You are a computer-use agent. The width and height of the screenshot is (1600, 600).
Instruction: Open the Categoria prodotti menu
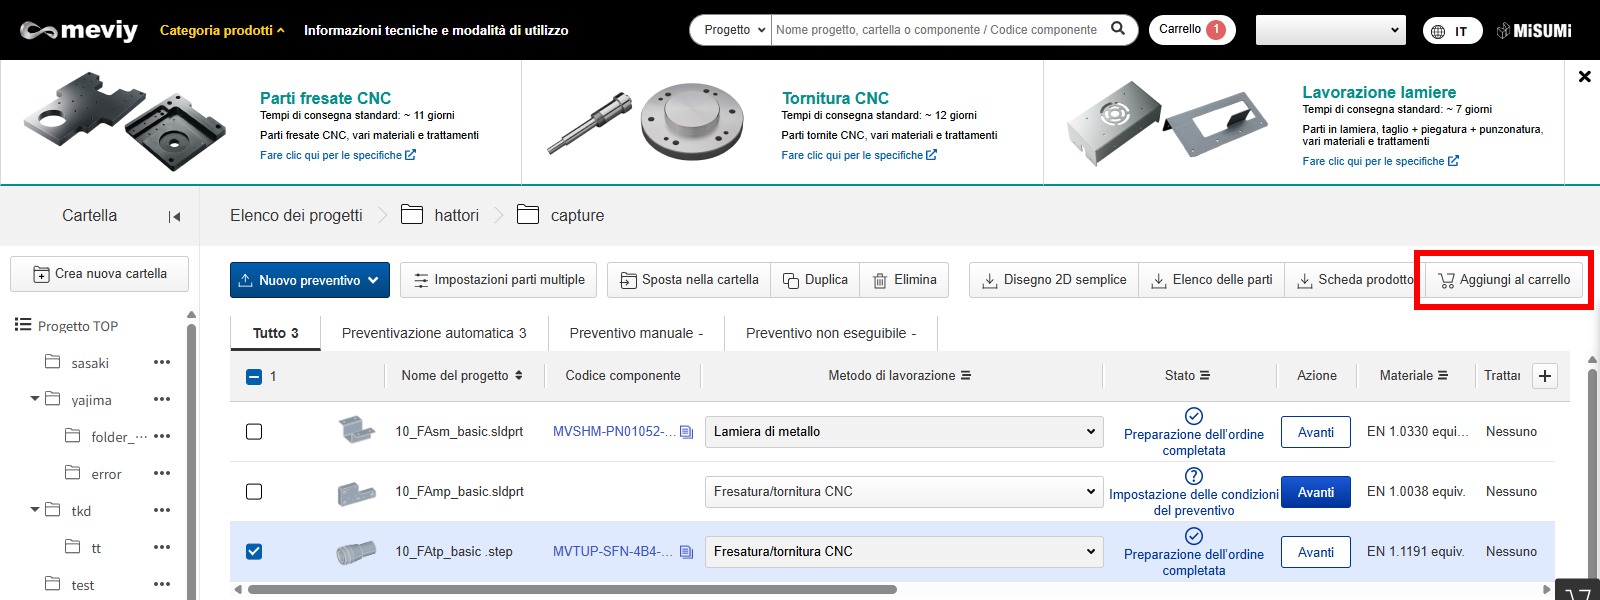click(x=221, y=30)
